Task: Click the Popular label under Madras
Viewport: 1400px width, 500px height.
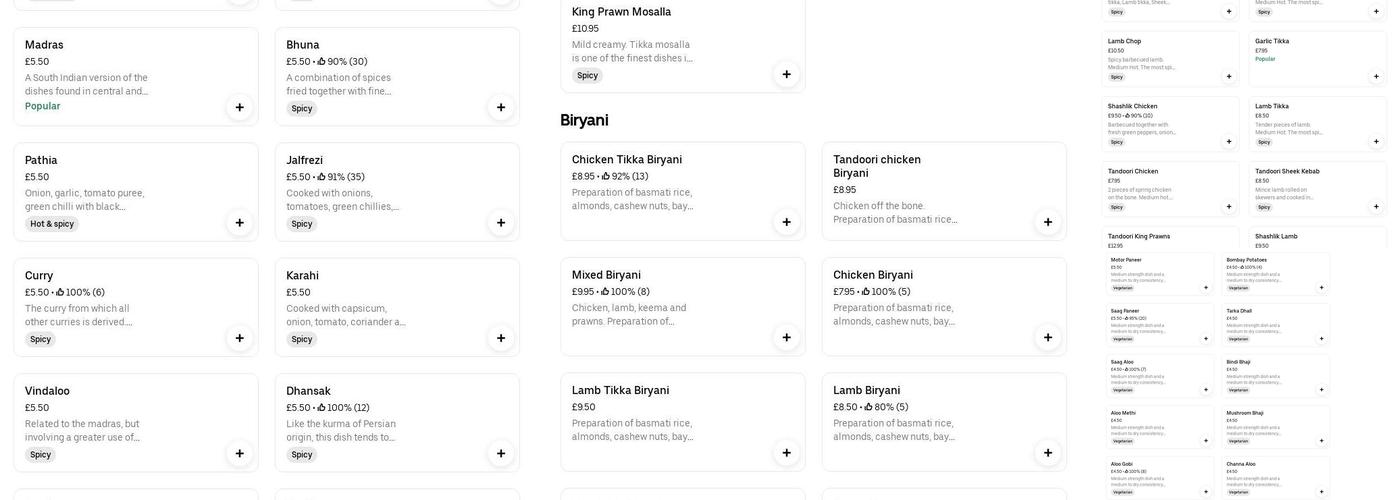Action: pos(42,106)
